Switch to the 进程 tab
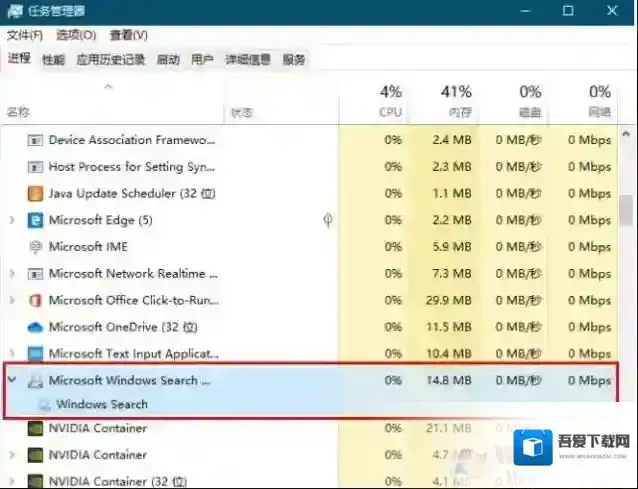 (19, 59)
